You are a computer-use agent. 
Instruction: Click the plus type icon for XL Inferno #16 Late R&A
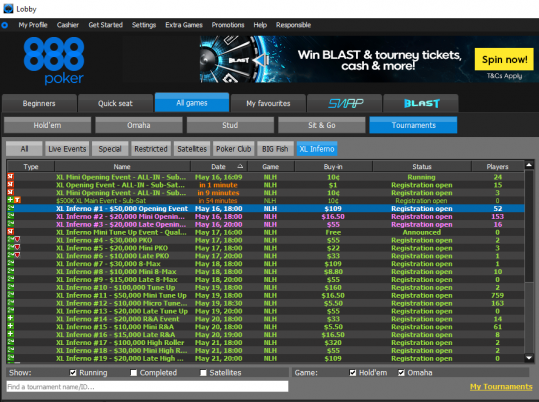(x=11, y=334)
